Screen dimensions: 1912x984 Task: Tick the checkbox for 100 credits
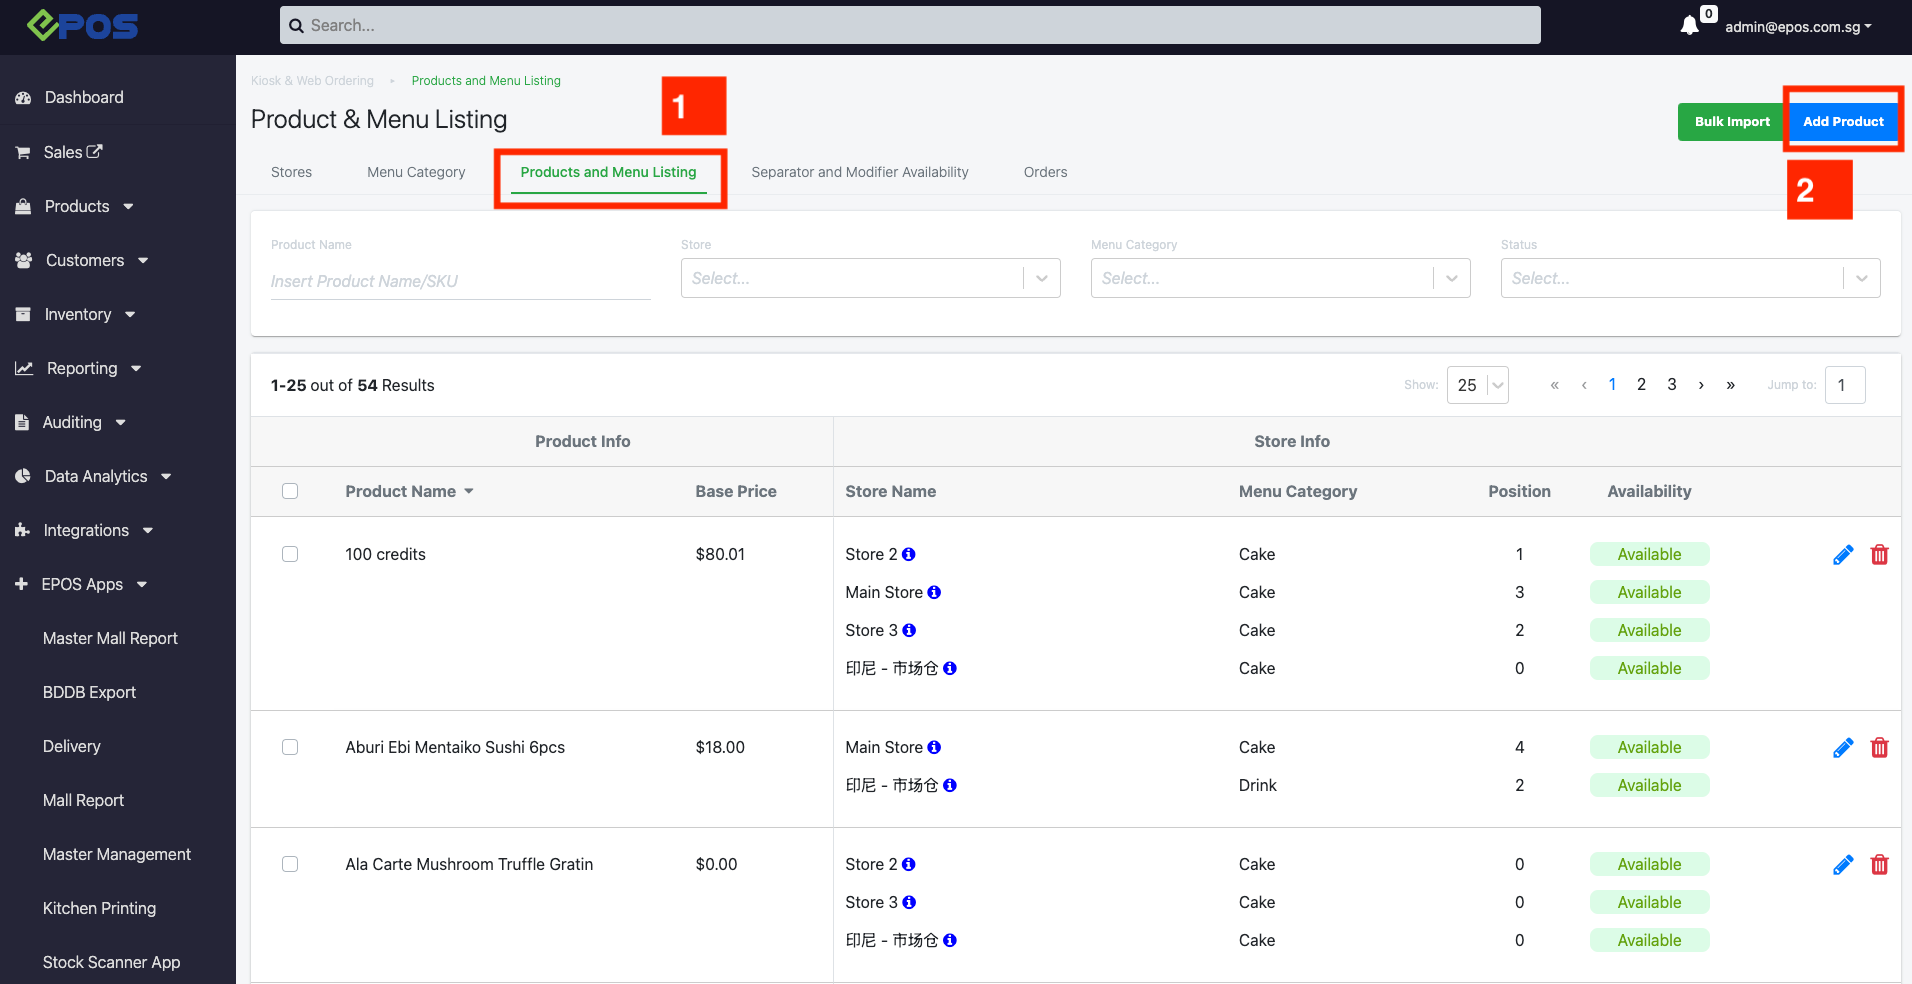click(x=290, y=554)
